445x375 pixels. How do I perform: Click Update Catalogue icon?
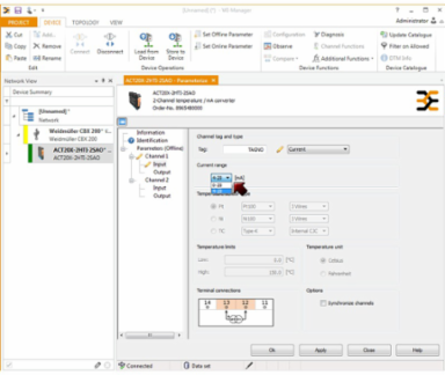pos(384,35)
